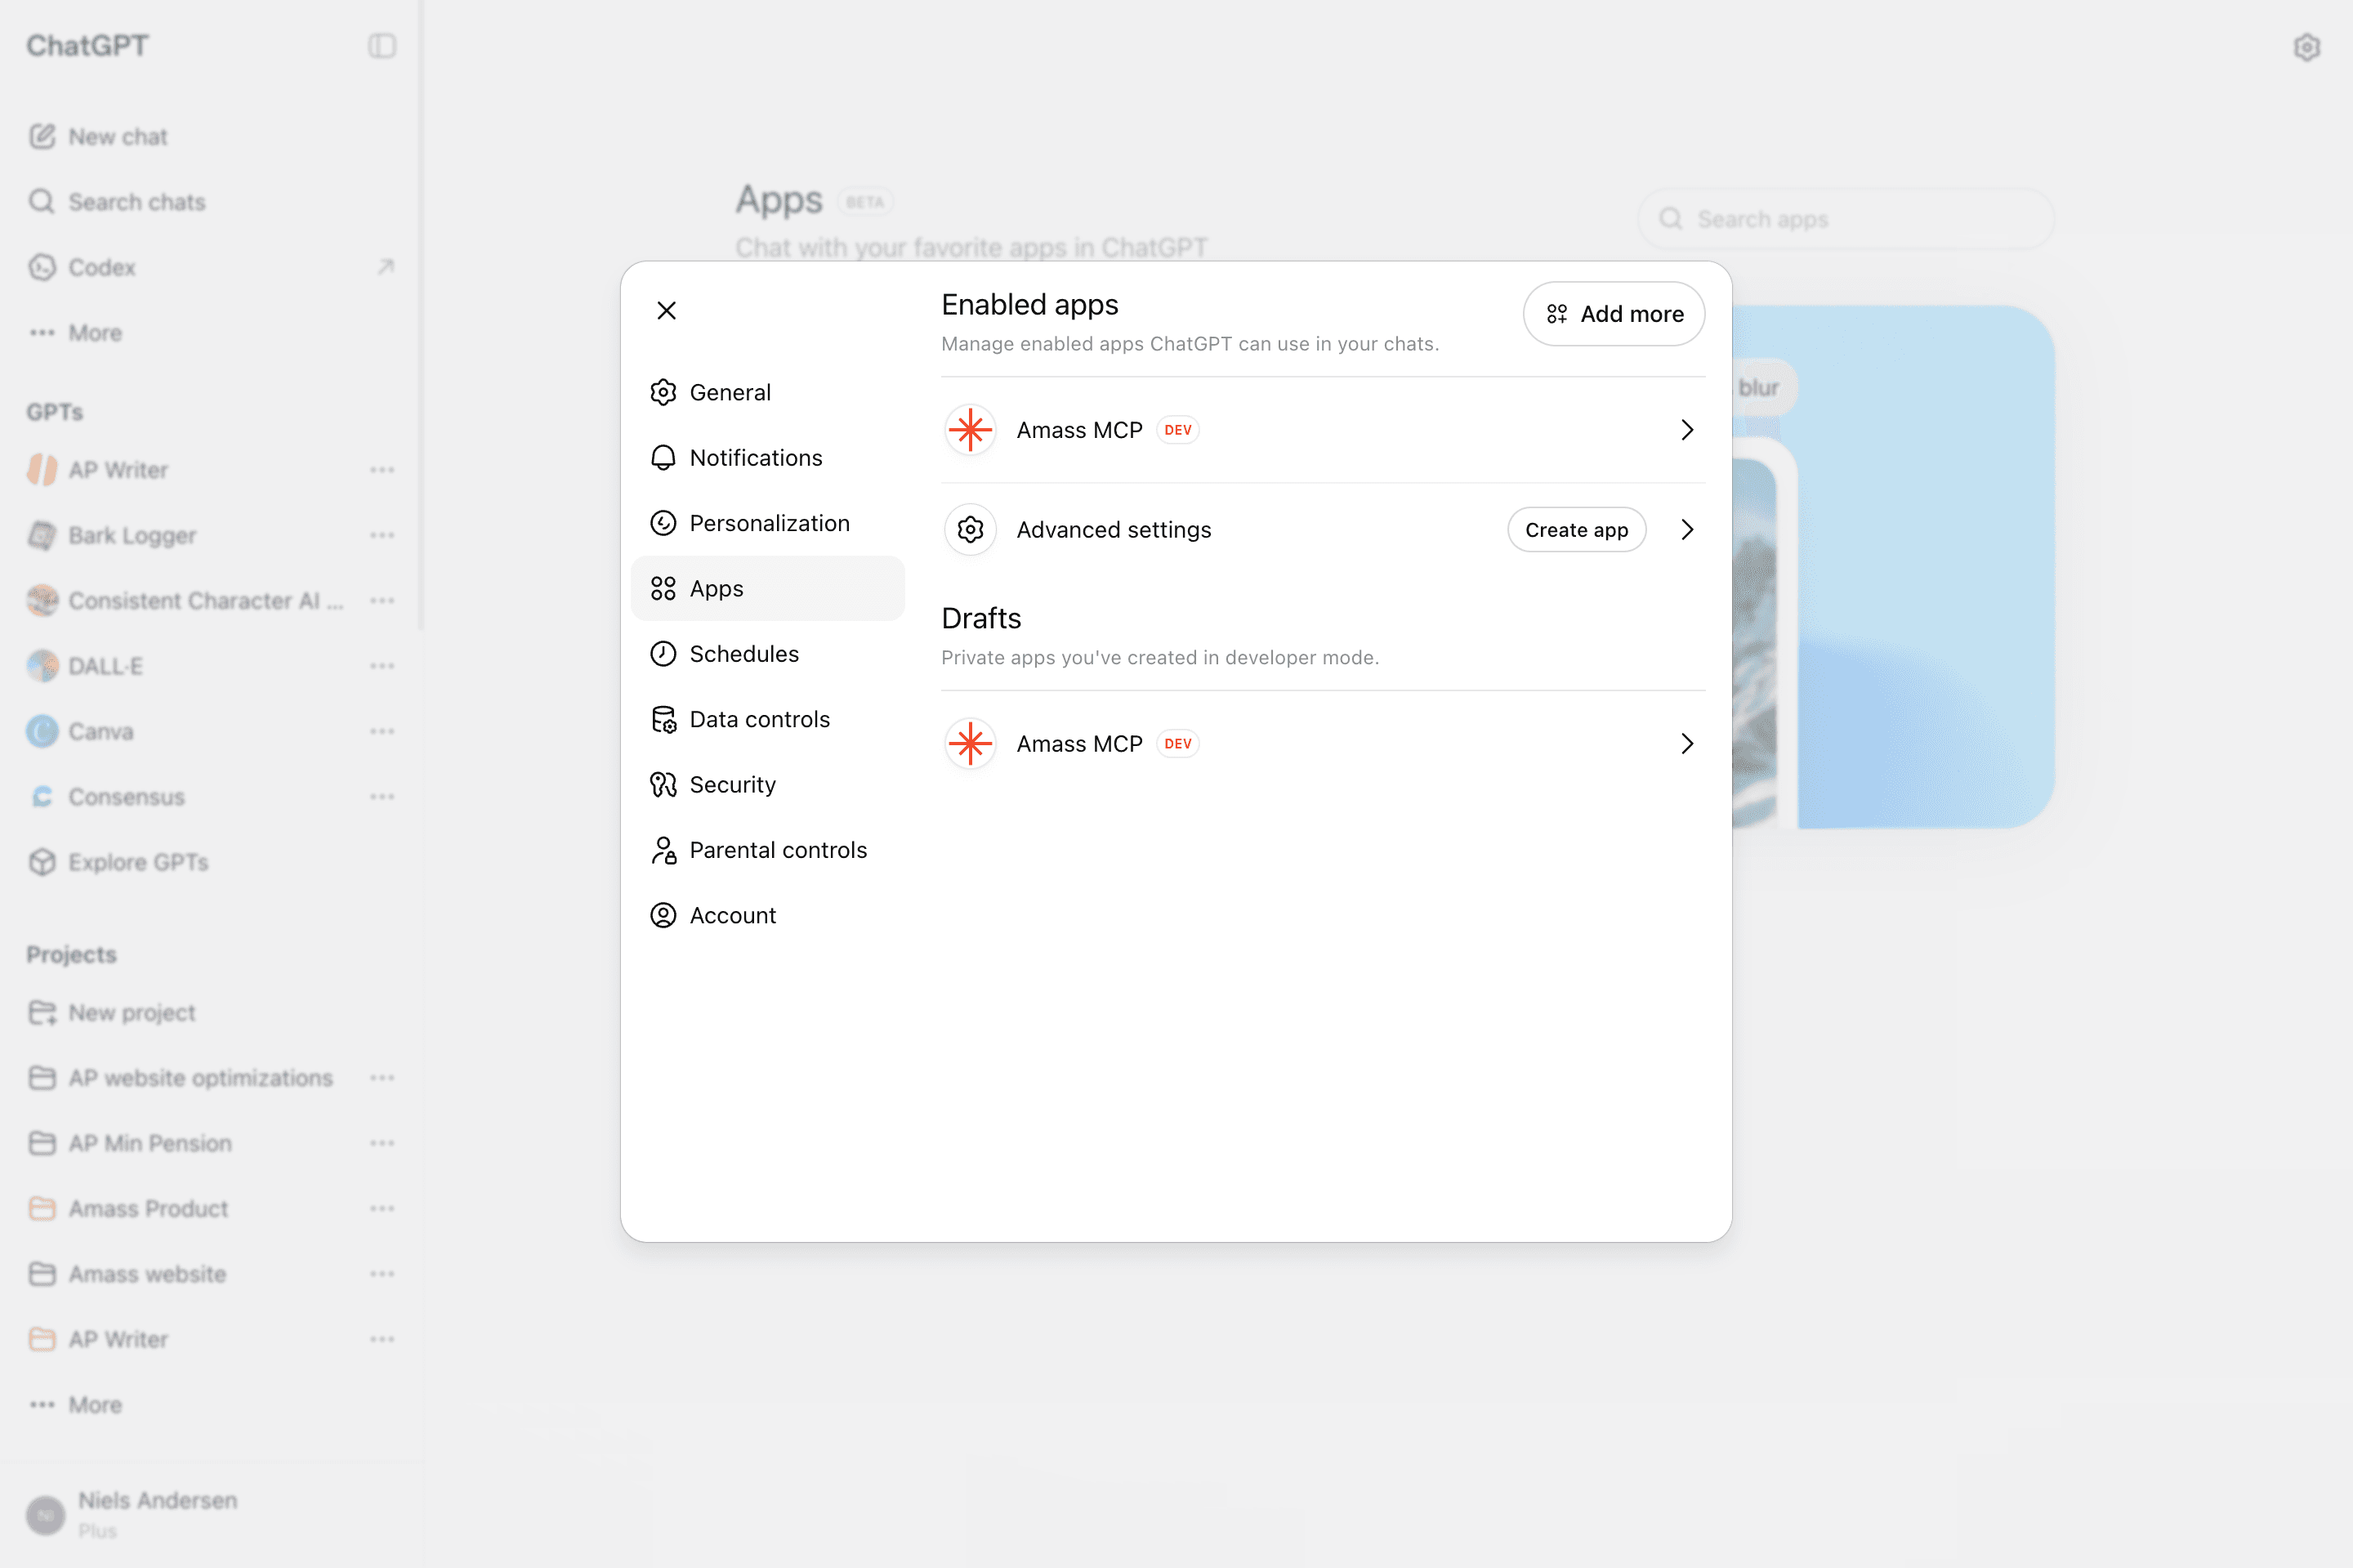Viewport: 2353px width, 1568px height.
Task: Click the ChatGPT logo title
Action: tap(87, 46)
